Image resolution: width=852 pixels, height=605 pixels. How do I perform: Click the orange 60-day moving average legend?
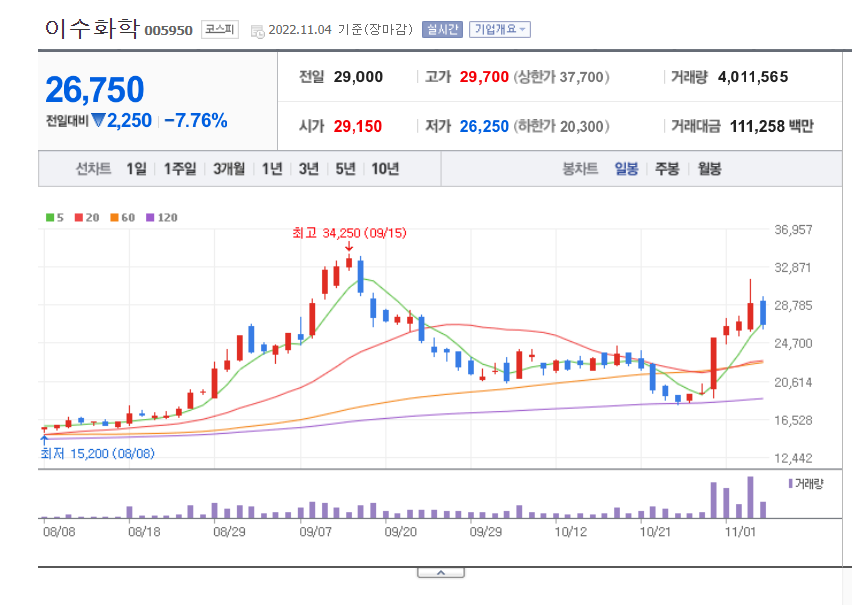tap(122, 217)
